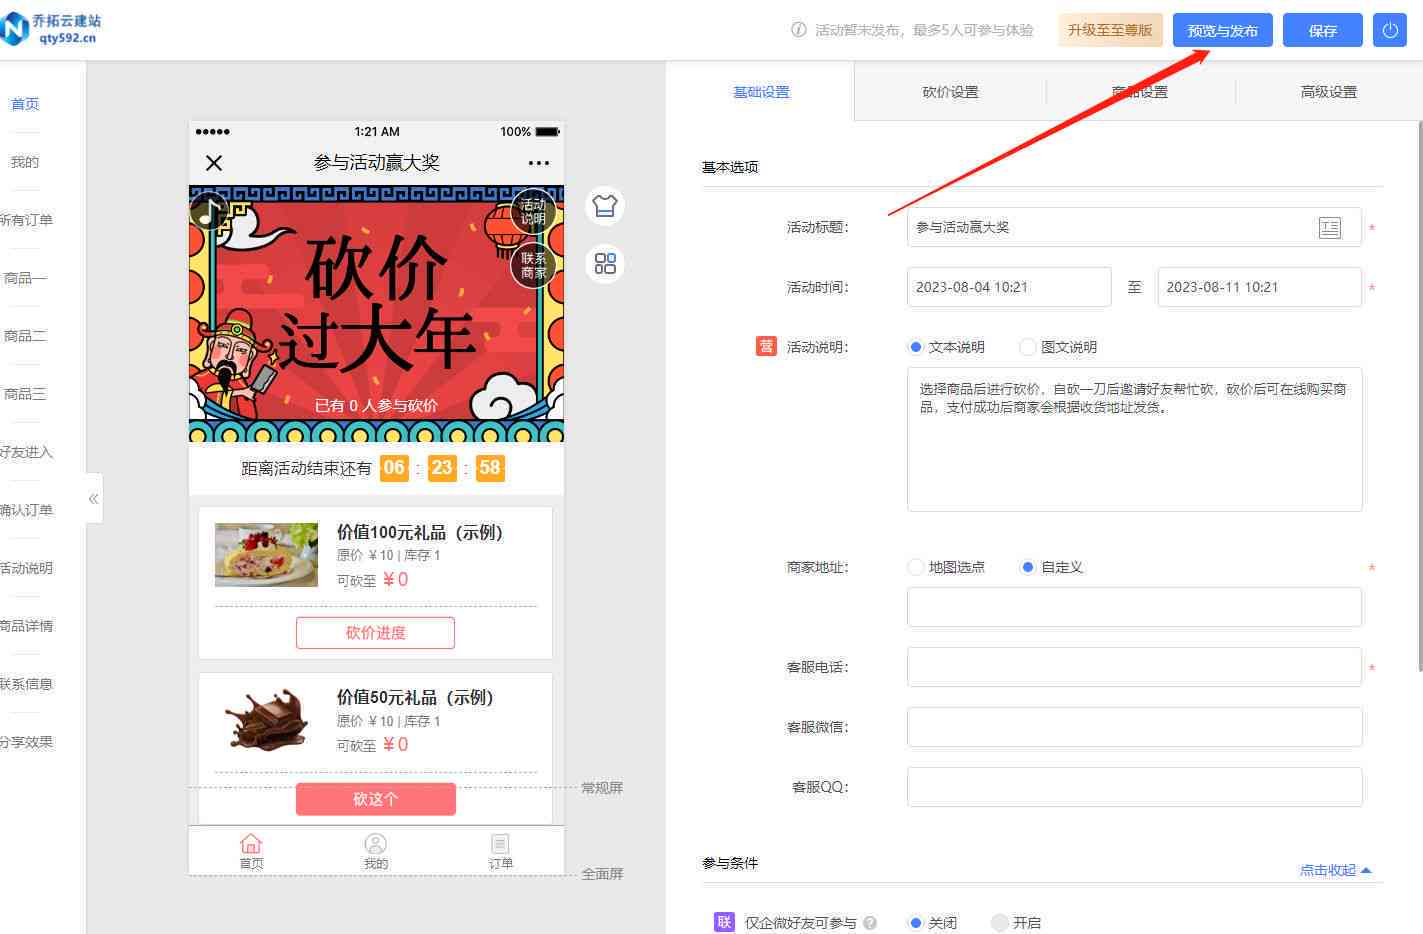The image size is (1423, 934).
Task: Click the 客服电话 input field
Action: click(1134, 667)
